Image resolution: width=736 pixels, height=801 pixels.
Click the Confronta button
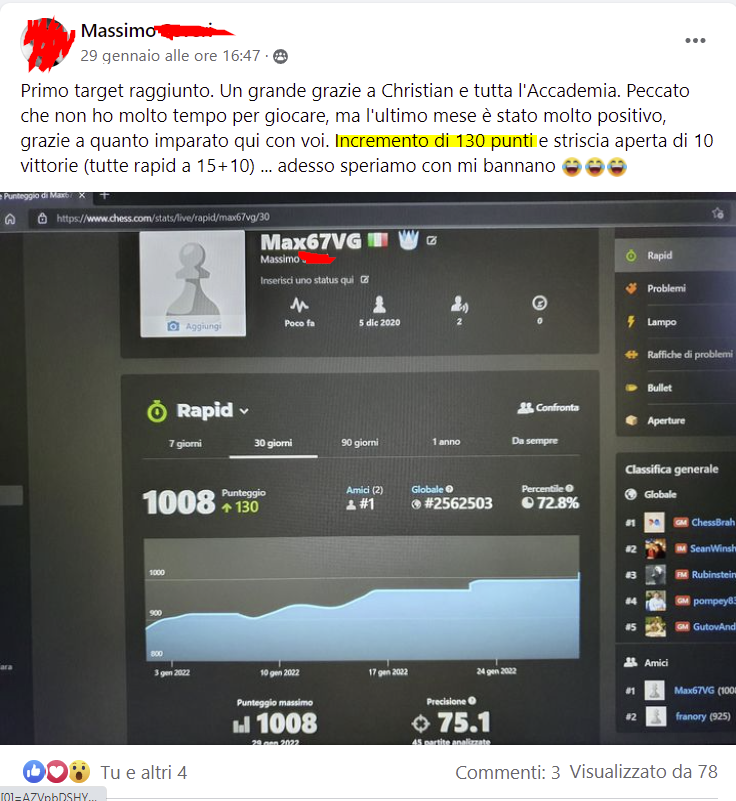[x=548, y=408]
